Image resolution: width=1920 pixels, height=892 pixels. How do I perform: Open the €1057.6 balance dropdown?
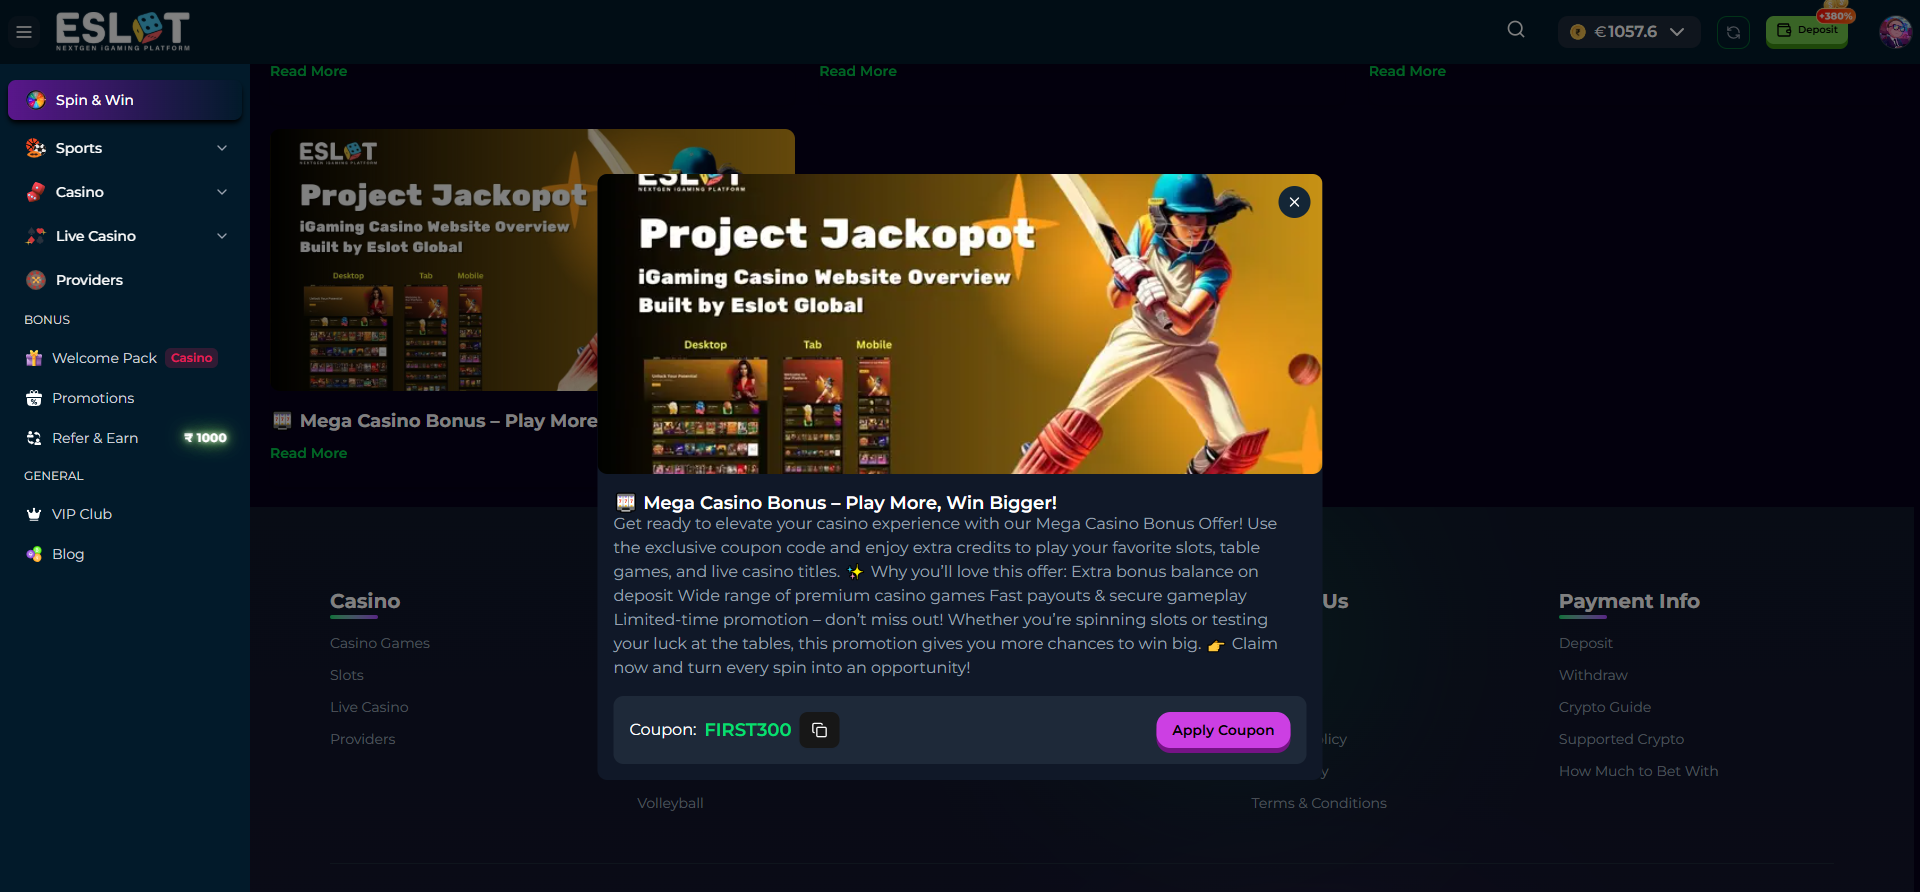tap(1628, 32)
